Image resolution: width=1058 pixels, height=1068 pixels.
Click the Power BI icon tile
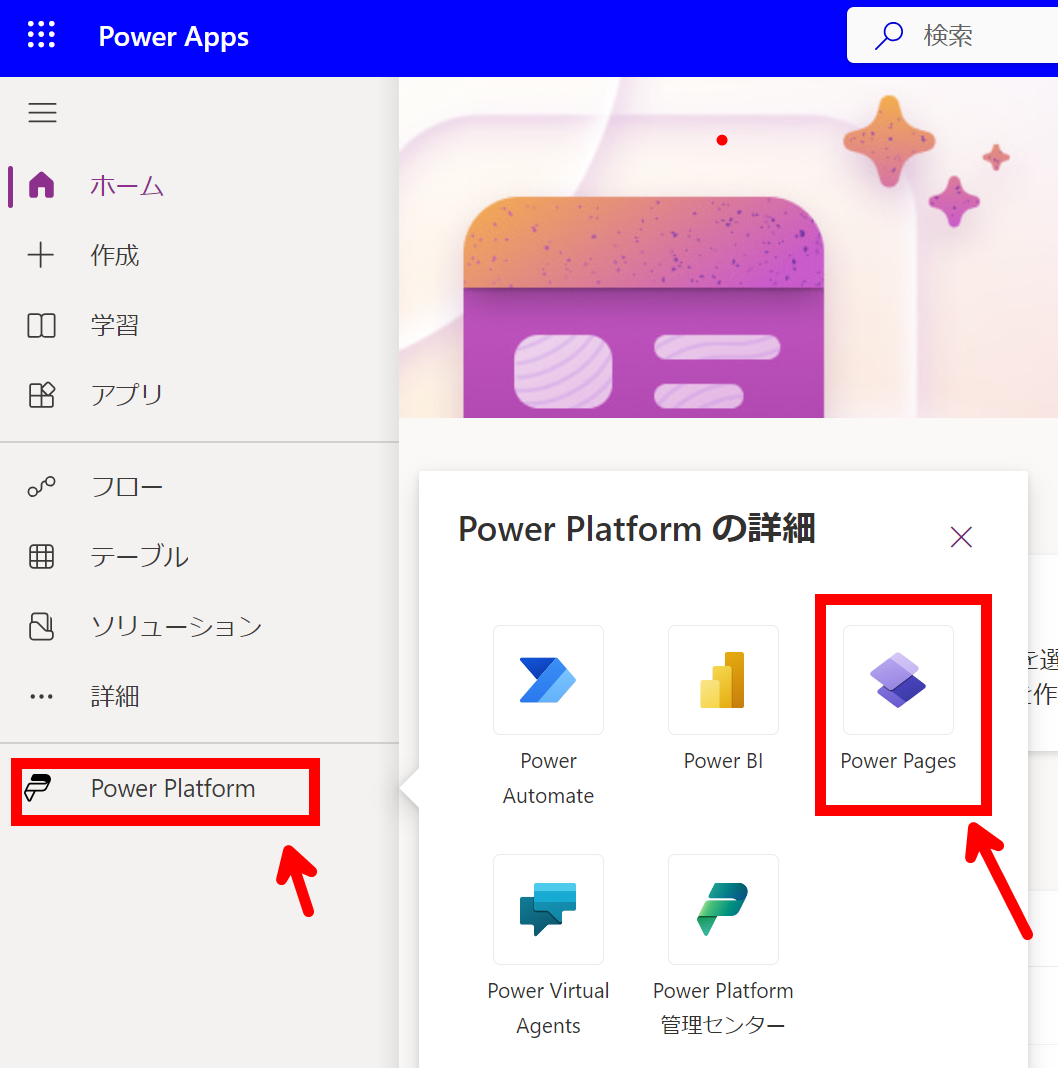tap(724, 680)
